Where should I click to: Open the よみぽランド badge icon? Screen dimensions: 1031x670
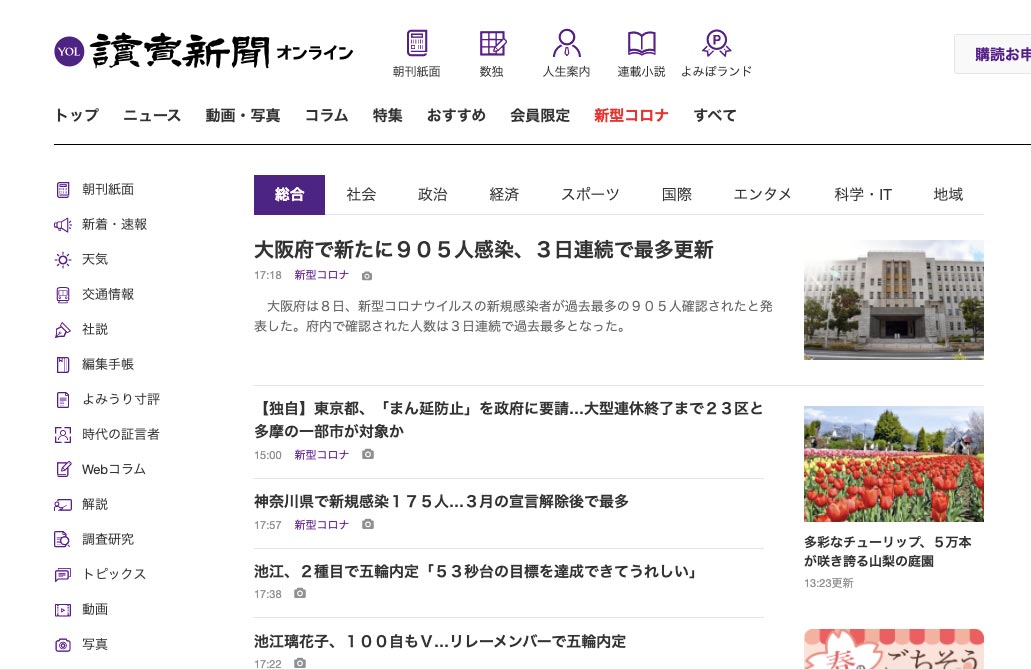tap(716, 43)
